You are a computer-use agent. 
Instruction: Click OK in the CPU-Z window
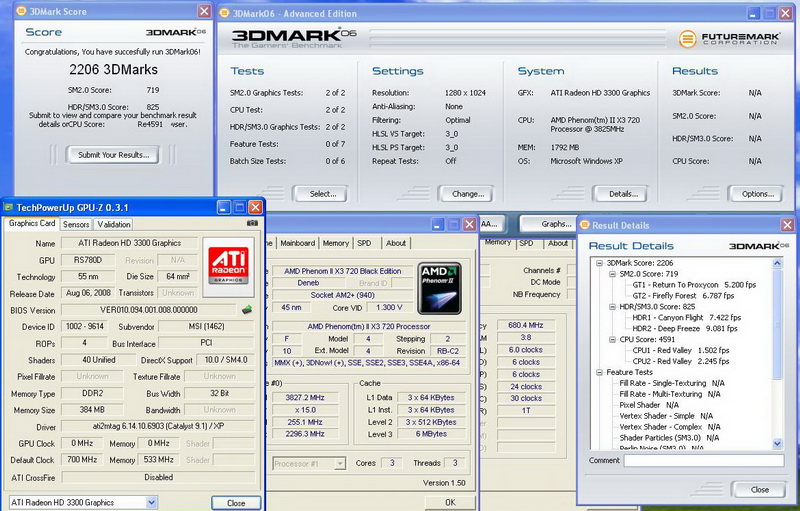click(x=450, y=503)
